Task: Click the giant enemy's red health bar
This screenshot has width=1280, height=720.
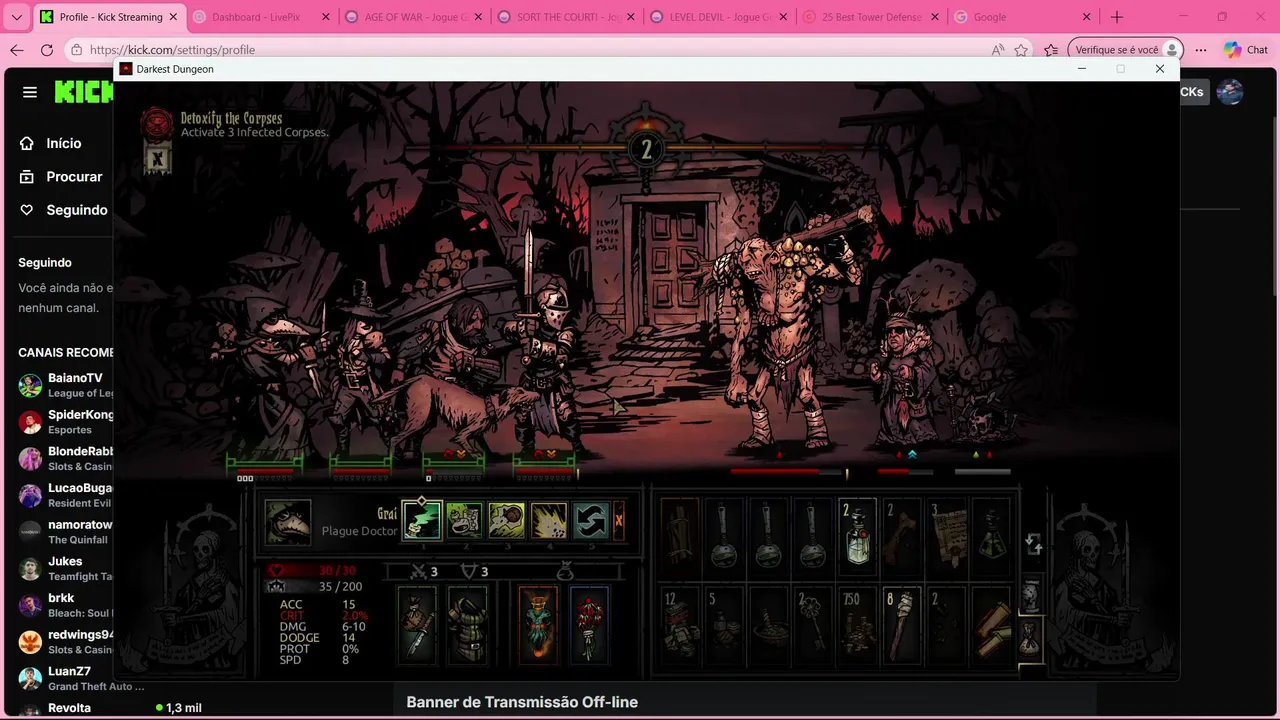Action: [788, 472]
